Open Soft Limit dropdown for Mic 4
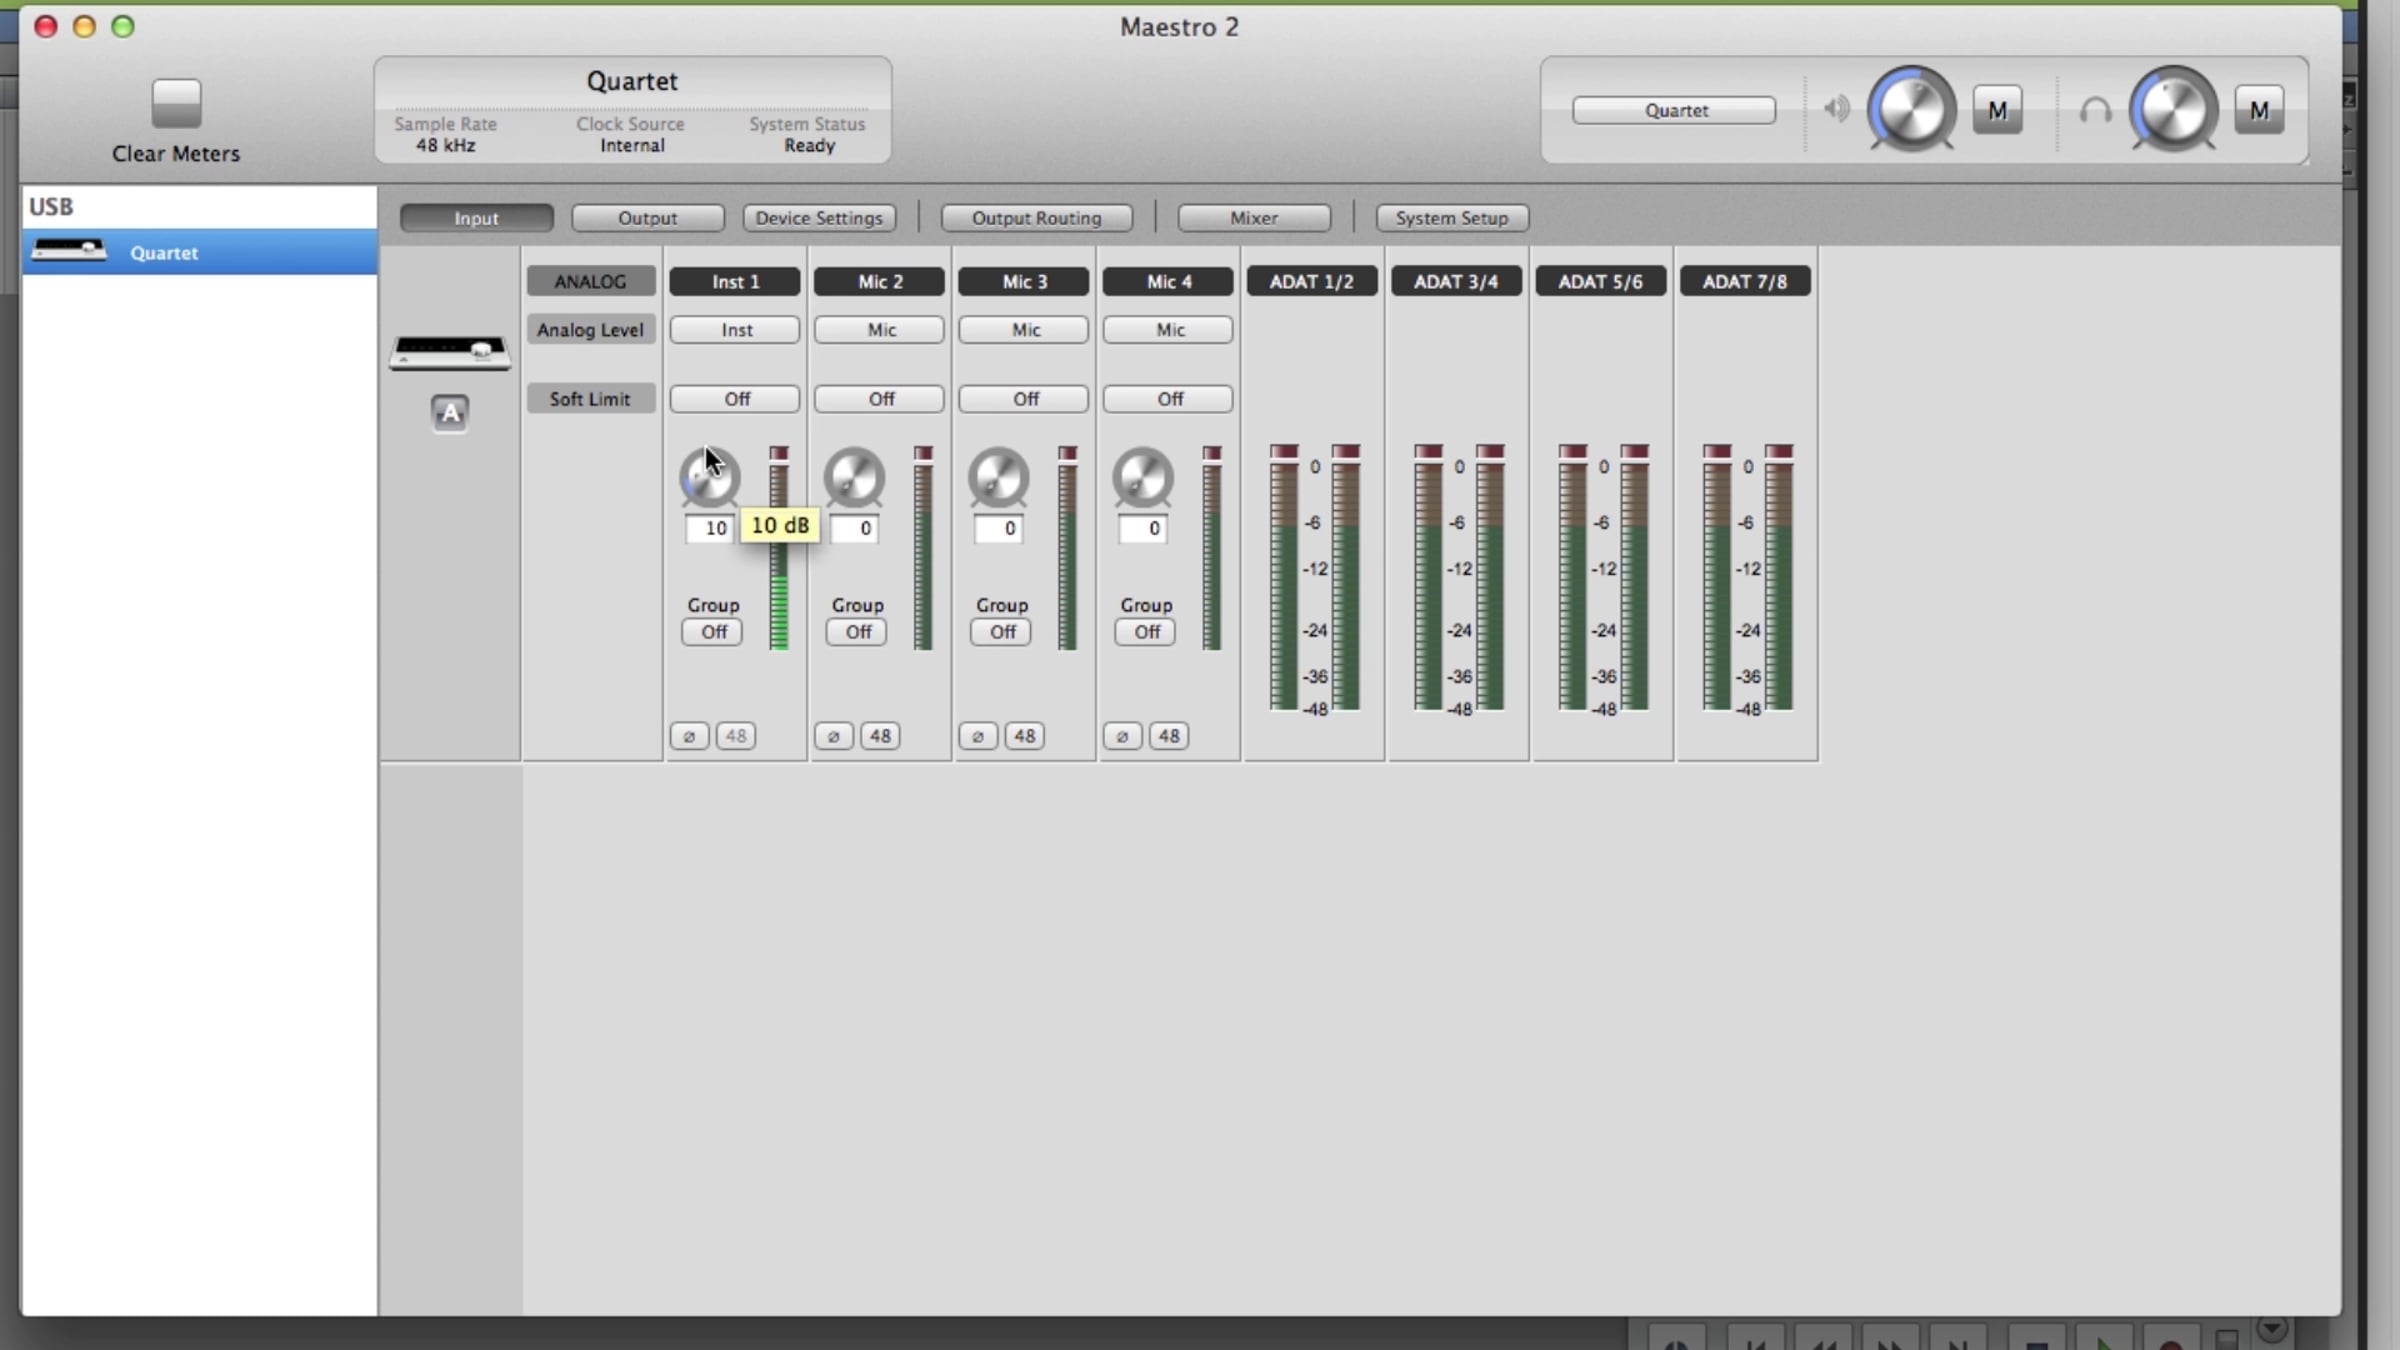2400x1350 pixels. (x=1168, y=399)
